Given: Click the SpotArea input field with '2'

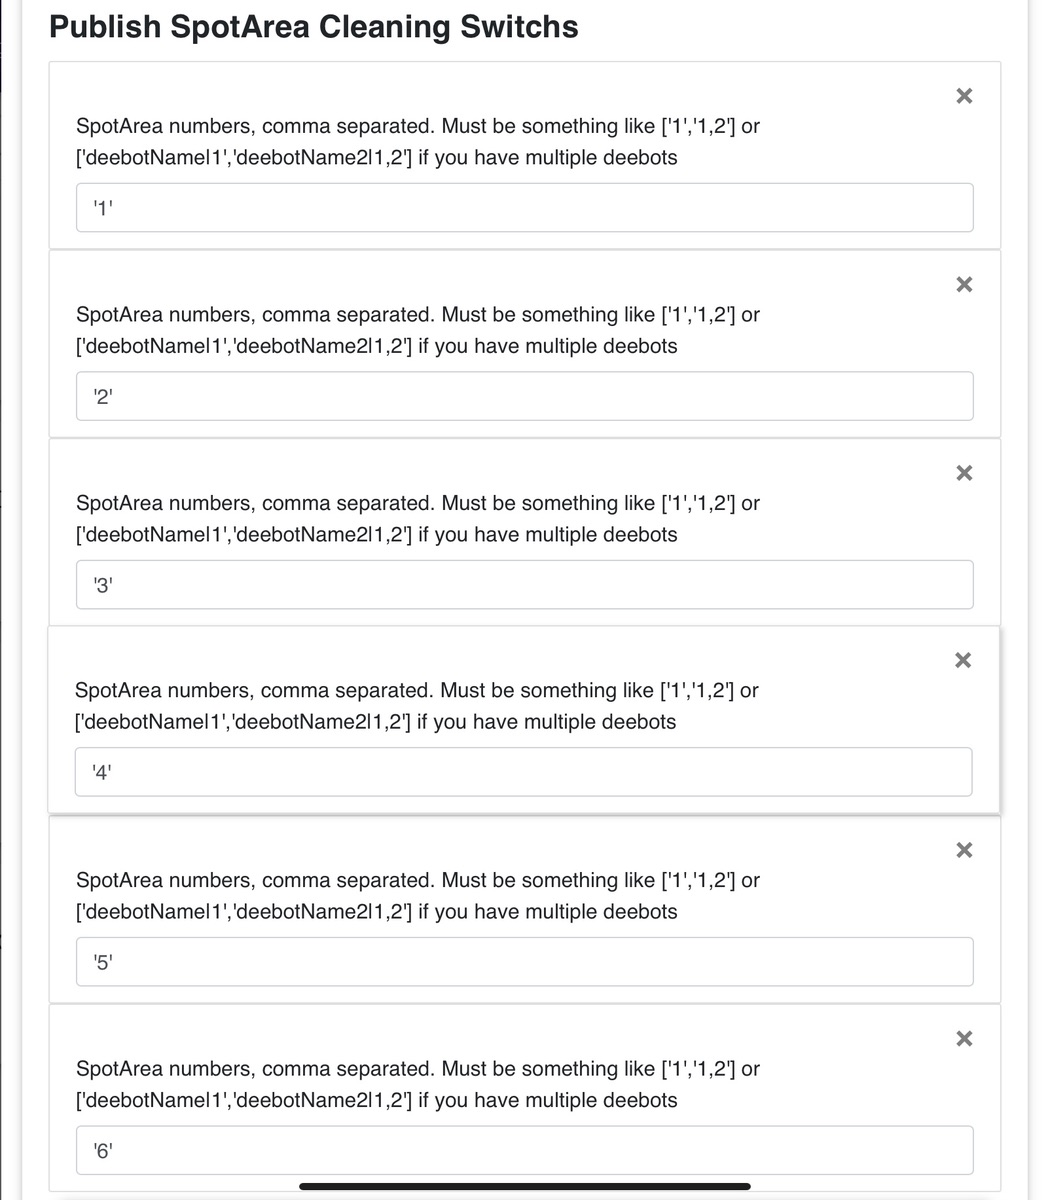Looking at the screenshot, I should point(524,396).
